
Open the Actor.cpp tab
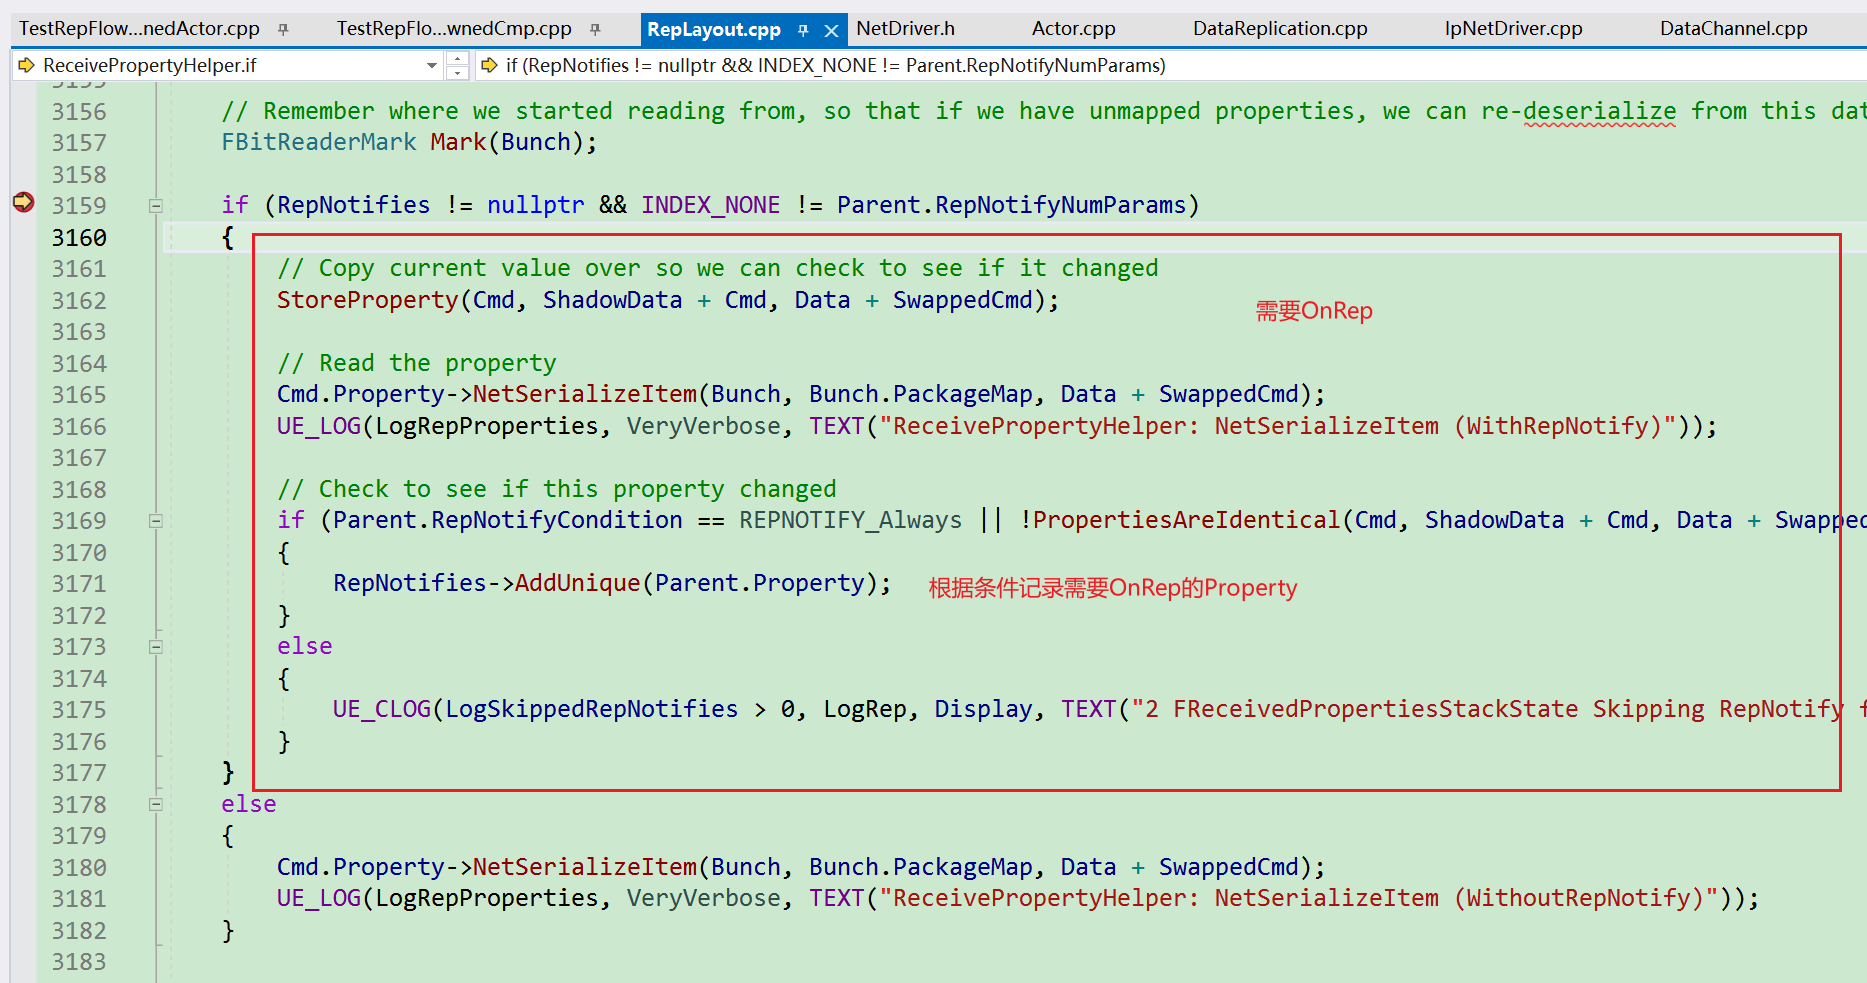click(x=1073, y=29)
